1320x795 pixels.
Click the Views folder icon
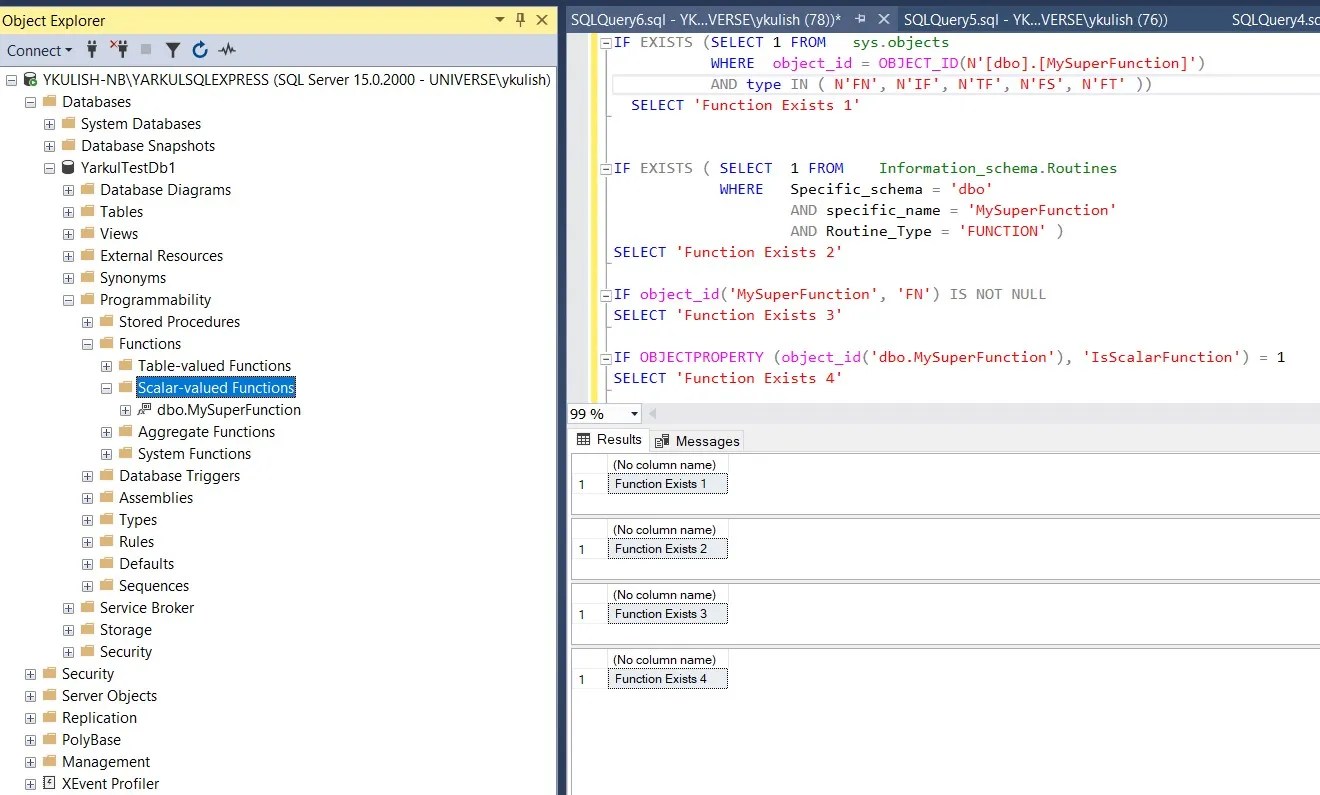coord(87,234)
